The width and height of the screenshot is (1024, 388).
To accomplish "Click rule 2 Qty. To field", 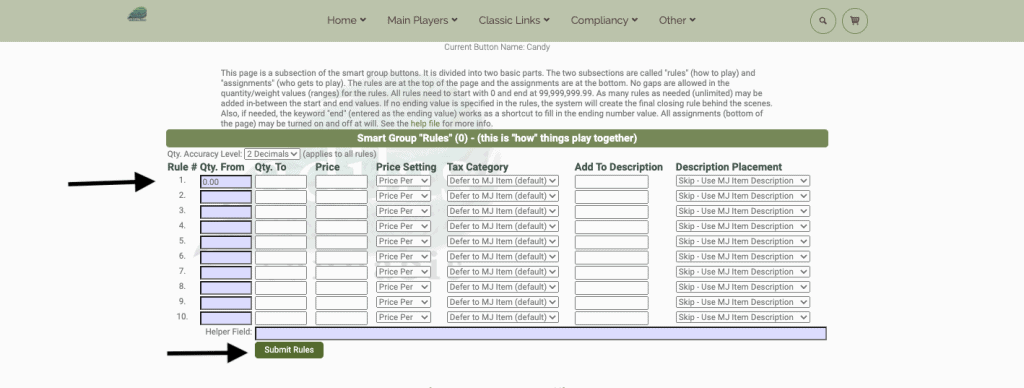I will pos(281,197).
